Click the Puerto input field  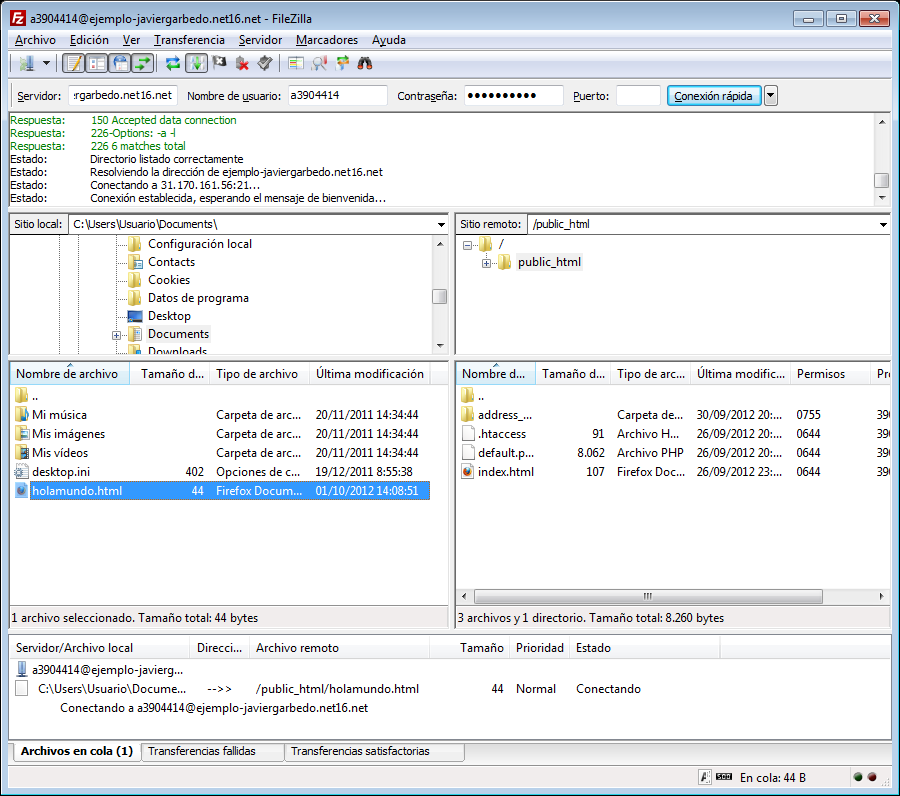coord(638,96)
